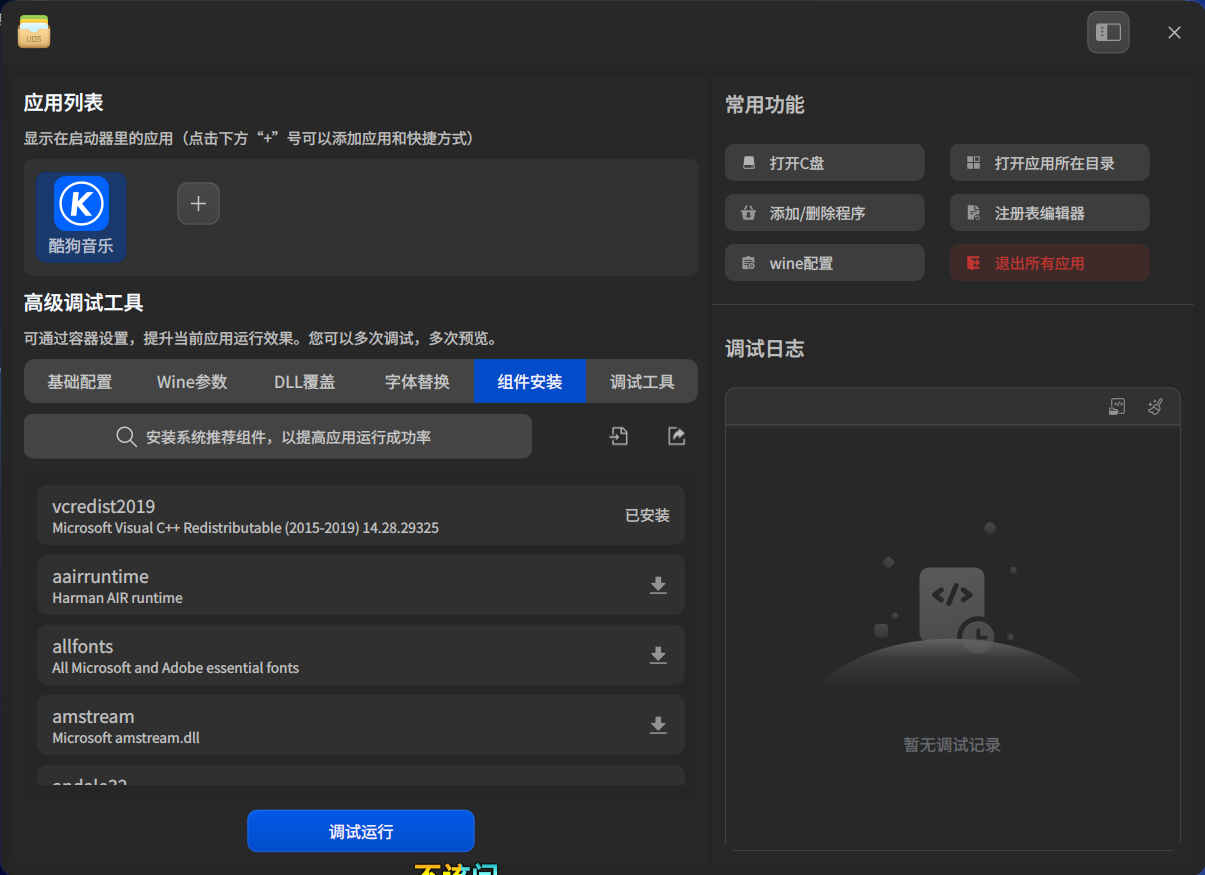Viewport: 1205px width, 875px height.
Task: Switch to the Wine参数 tab
Action: pyautogui.click(x=192, y=381)
